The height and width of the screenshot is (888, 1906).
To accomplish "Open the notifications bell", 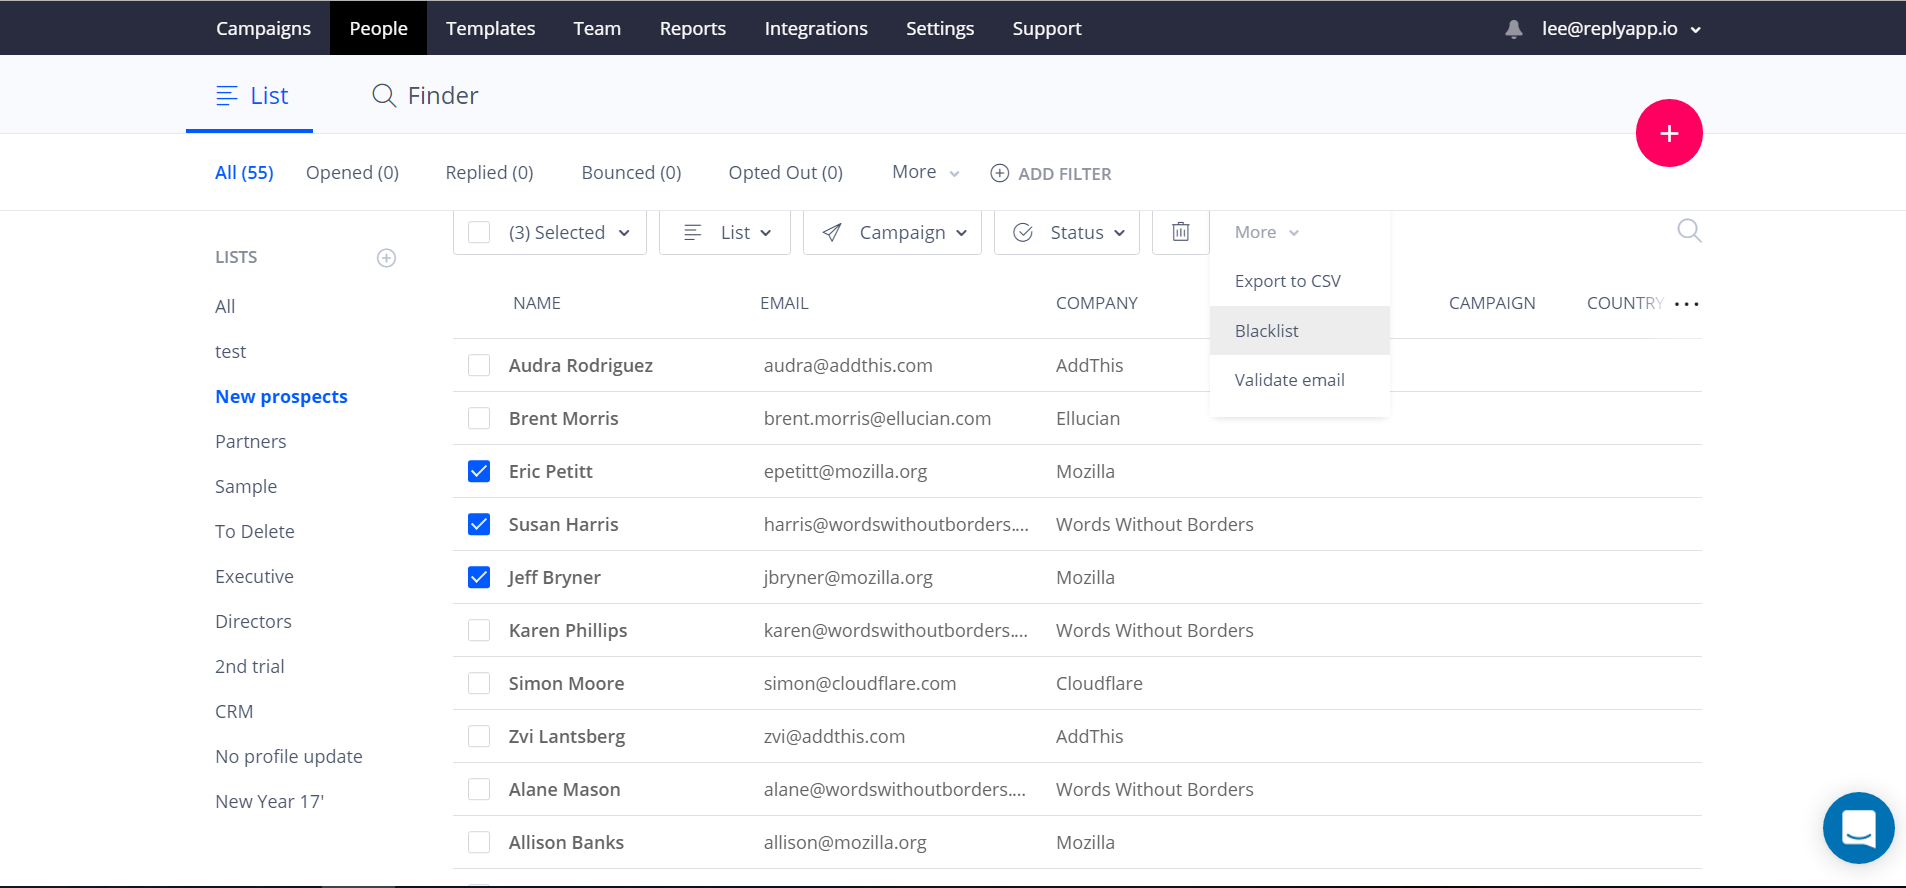I will (x=1514, y=29).
